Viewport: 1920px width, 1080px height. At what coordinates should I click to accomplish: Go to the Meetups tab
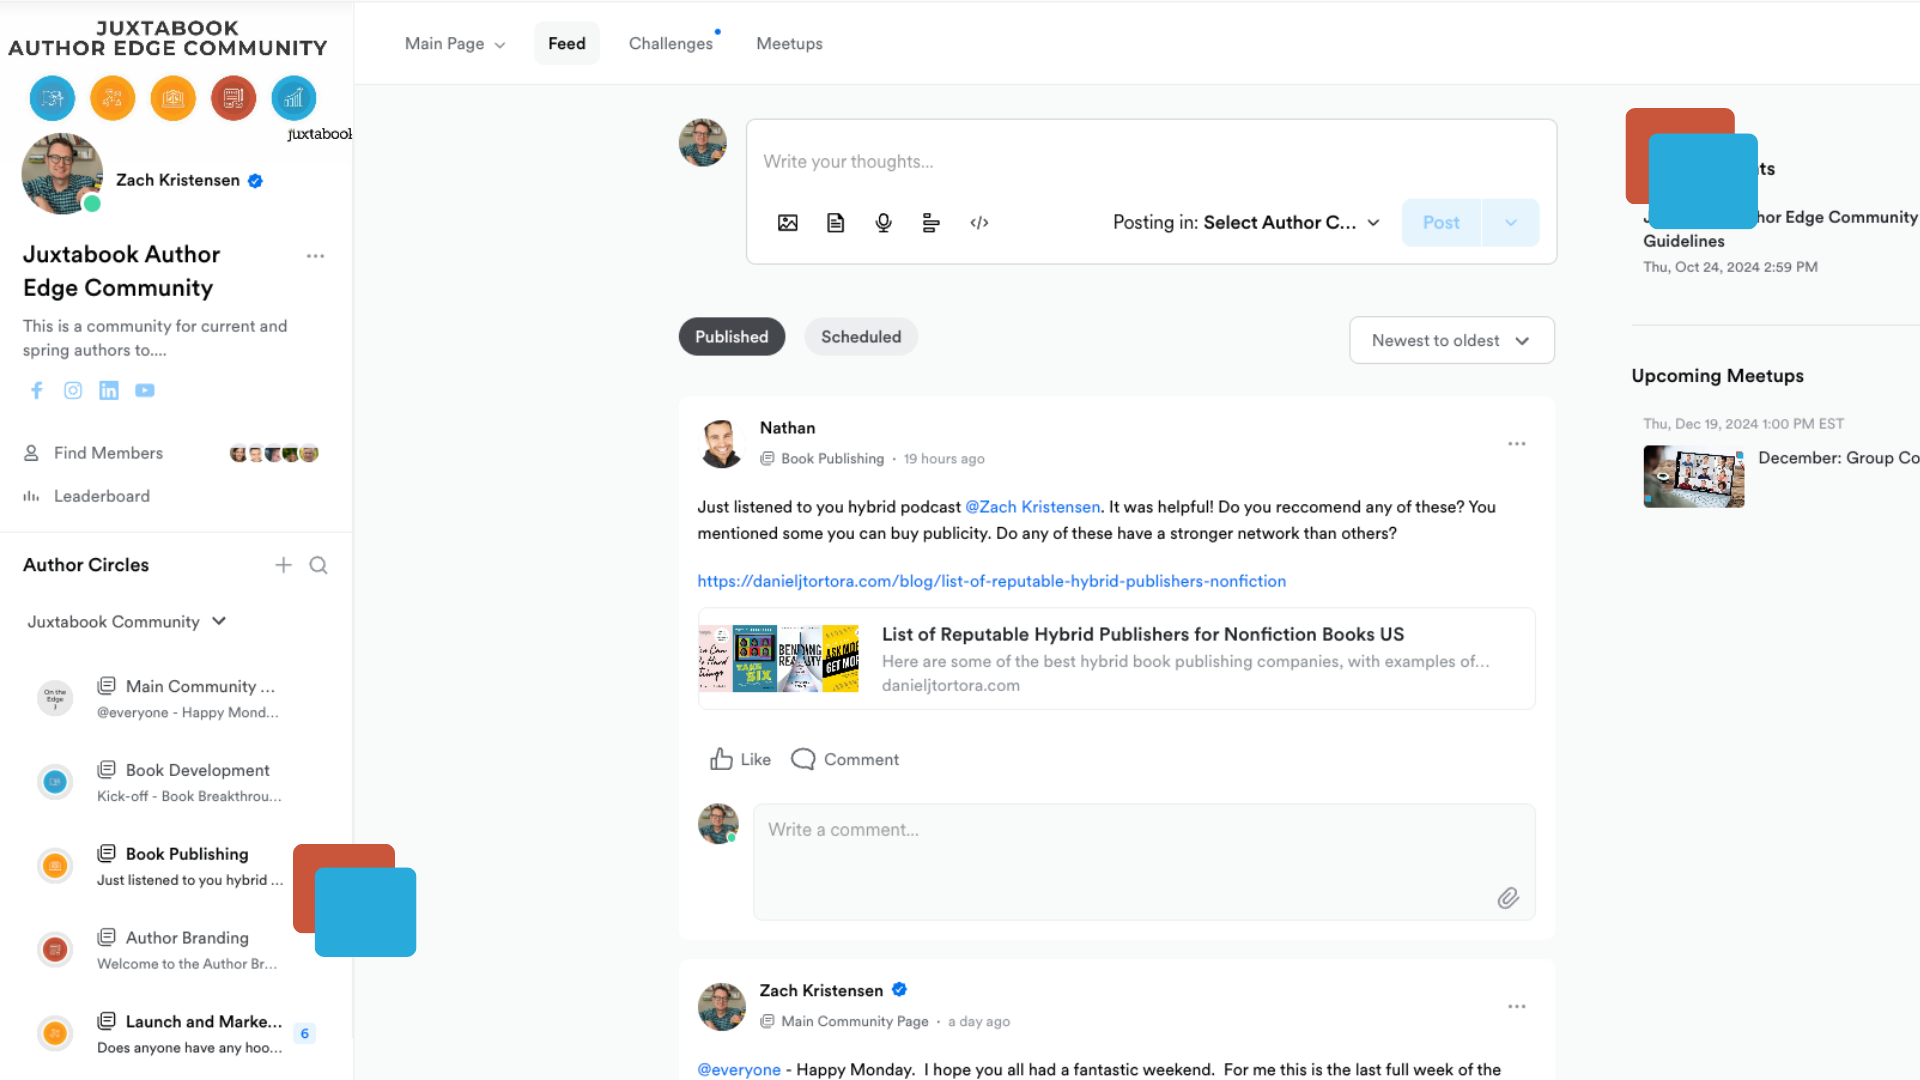click(x=789, y=44)
